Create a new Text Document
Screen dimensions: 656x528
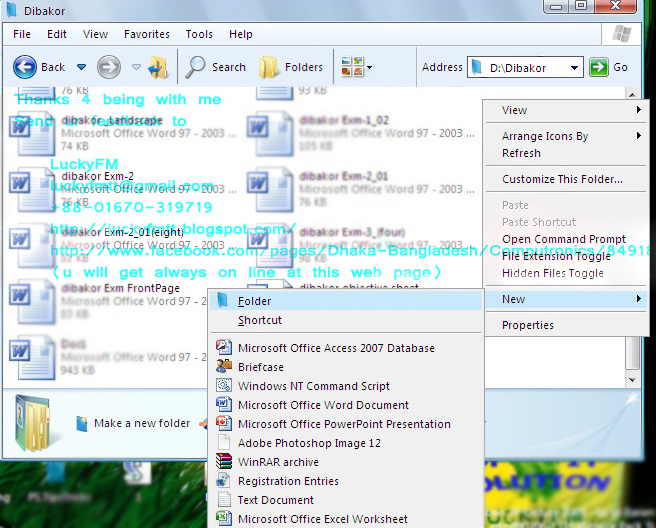click(x=346, y=500)
